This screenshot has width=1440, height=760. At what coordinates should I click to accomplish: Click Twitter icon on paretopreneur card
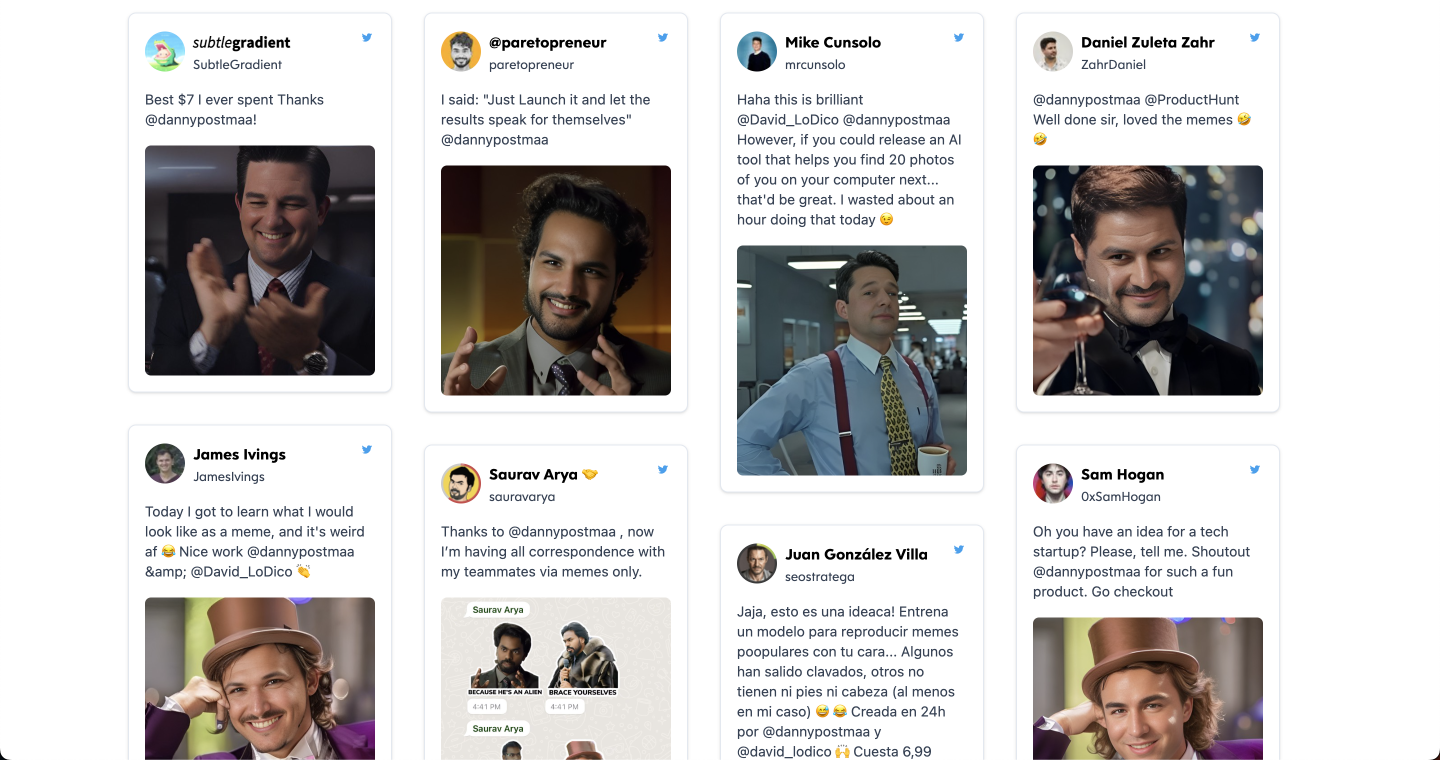[x=663, y=38]
